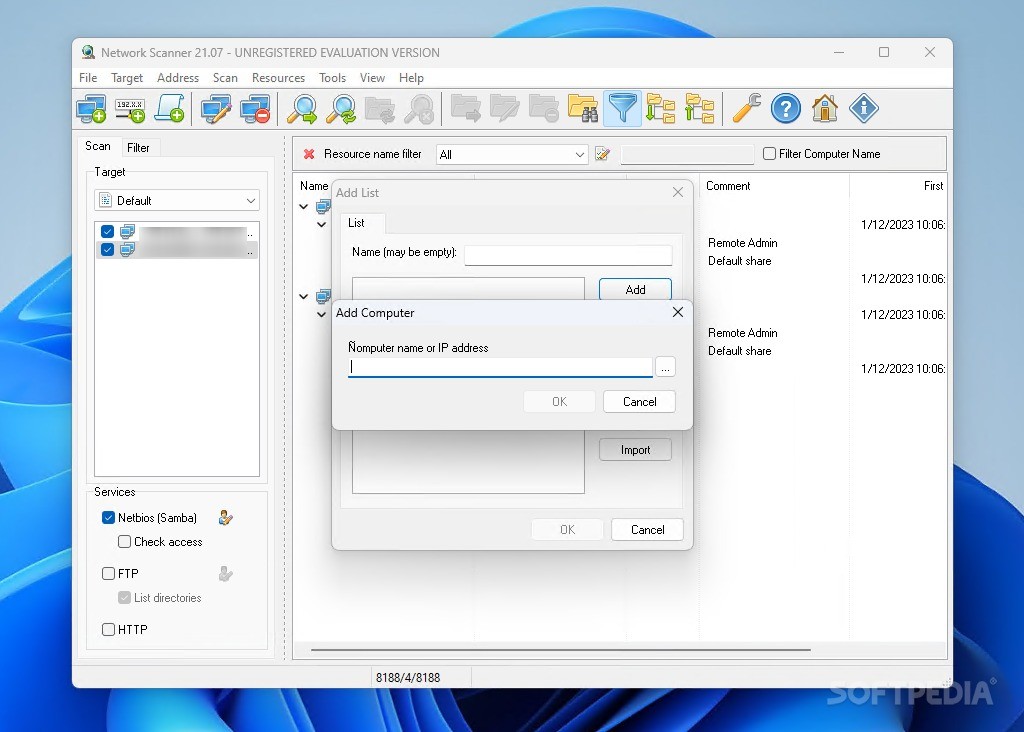Image resolution: width=1024 pixels, height=732 pixels.
Task: Click the Add IP range toolbar icon
Action: pyautogui.click(x=130, y=108)
